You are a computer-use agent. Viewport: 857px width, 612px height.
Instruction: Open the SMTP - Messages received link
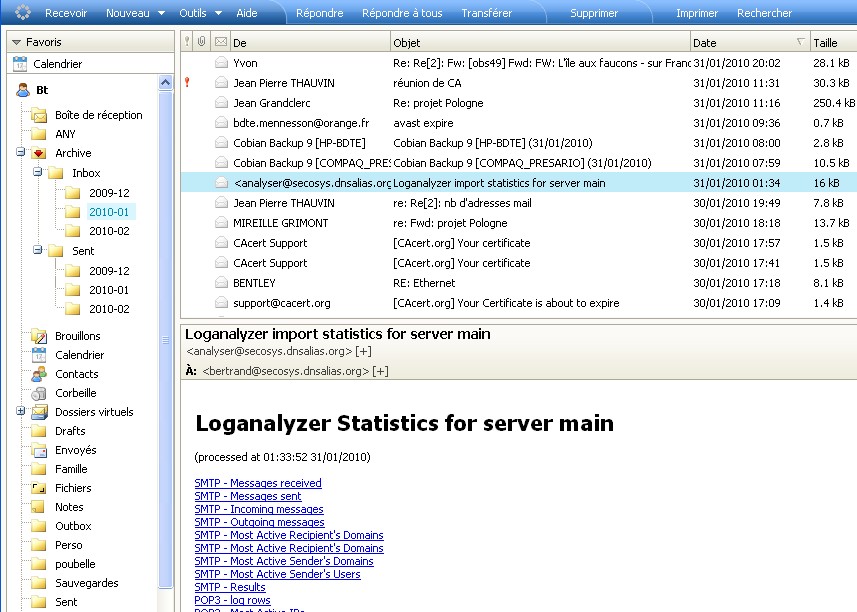pos(258,483)
